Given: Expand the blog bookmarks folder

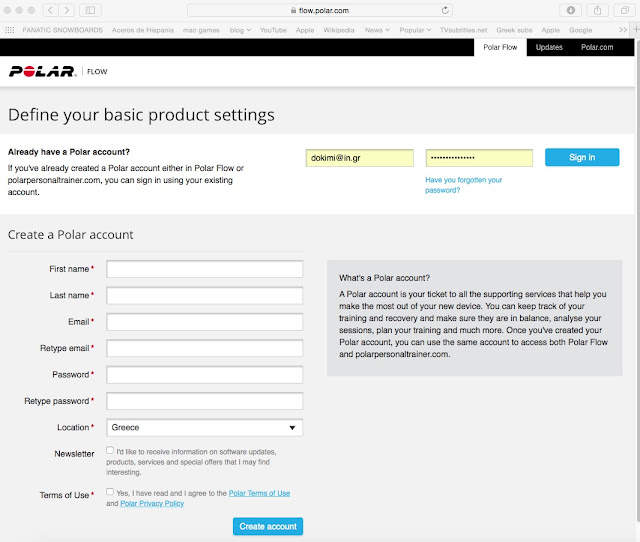Looking at the screenshot, I should tap(240, 30).
